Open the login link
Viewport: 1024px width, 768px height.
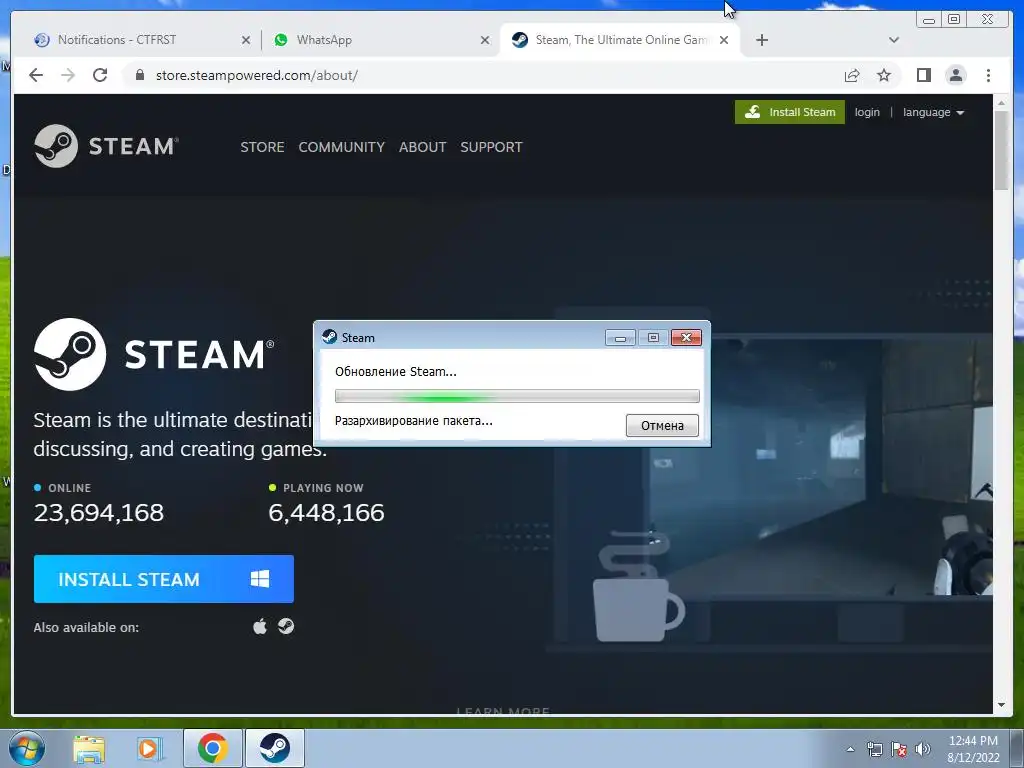click(x=867, y=112)
